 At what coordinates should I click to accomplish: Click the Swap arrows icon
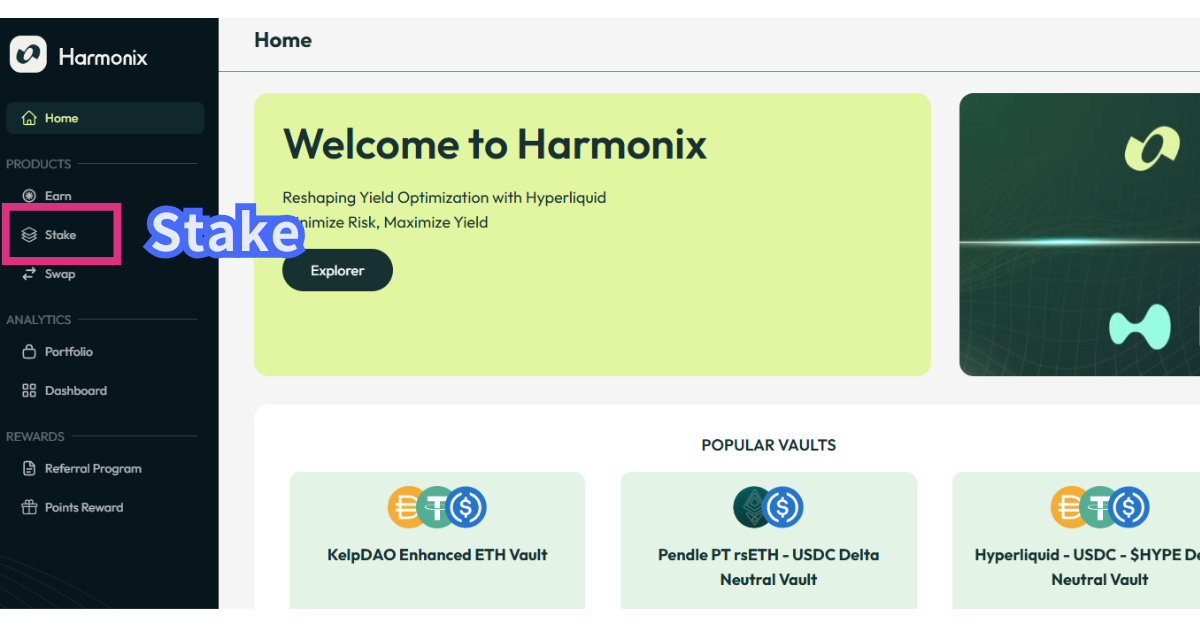[29, 274]
